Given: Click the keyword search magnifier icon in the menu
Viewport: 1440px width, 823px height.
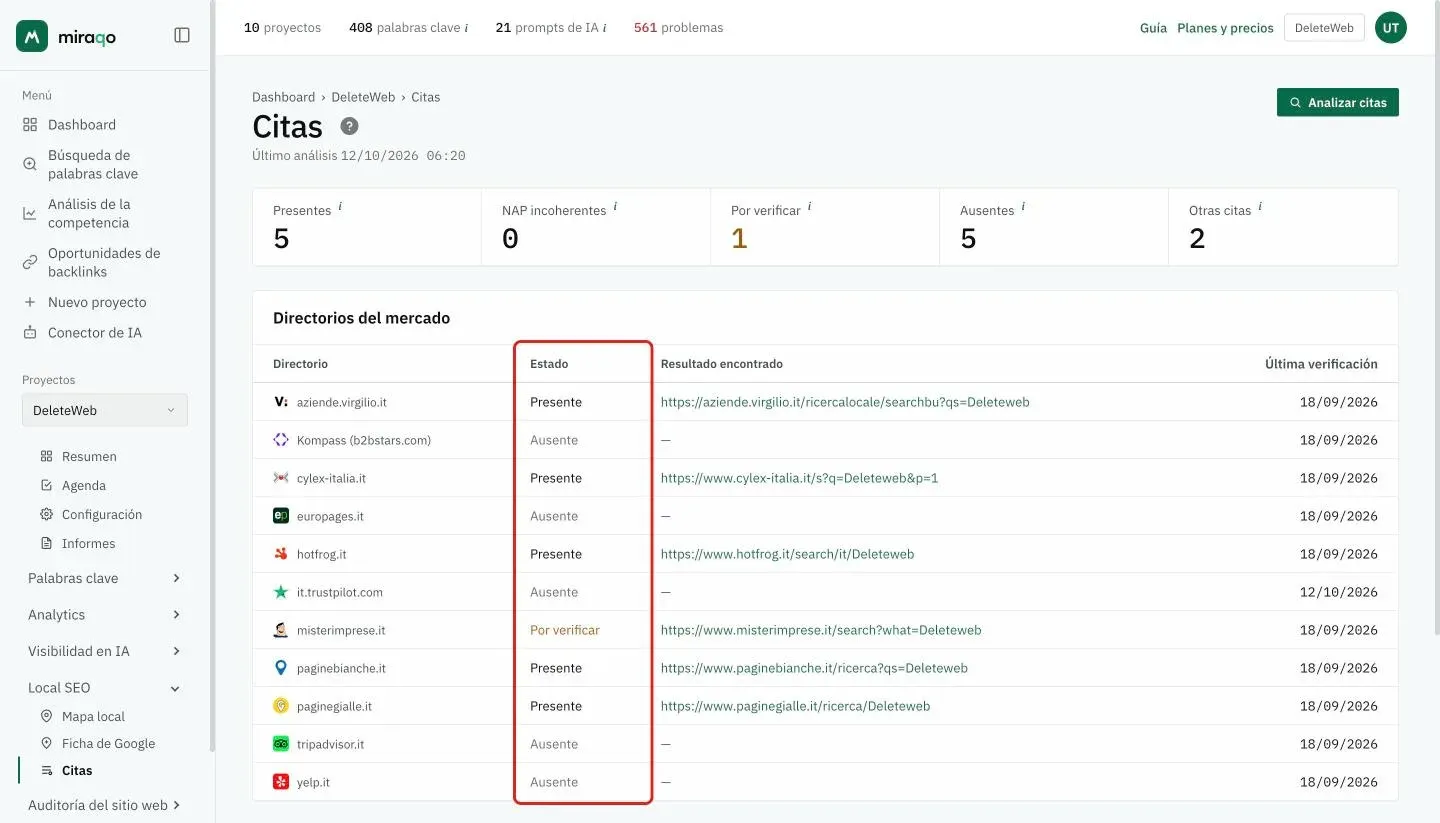Looking at the screenshot, I should (30, 164).
